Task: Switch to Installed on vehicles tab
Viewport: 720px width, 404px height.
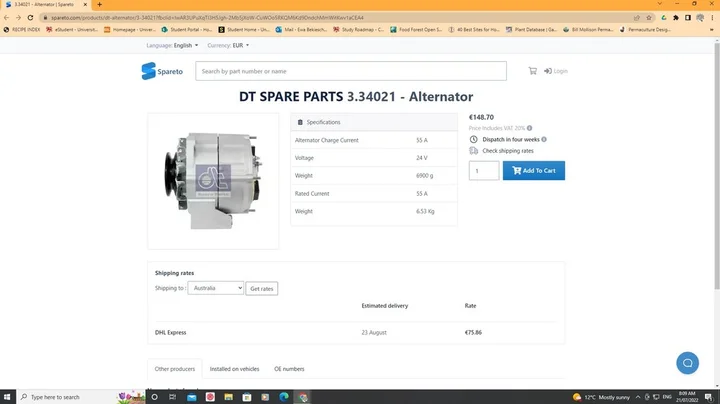Action: point(235,369)
